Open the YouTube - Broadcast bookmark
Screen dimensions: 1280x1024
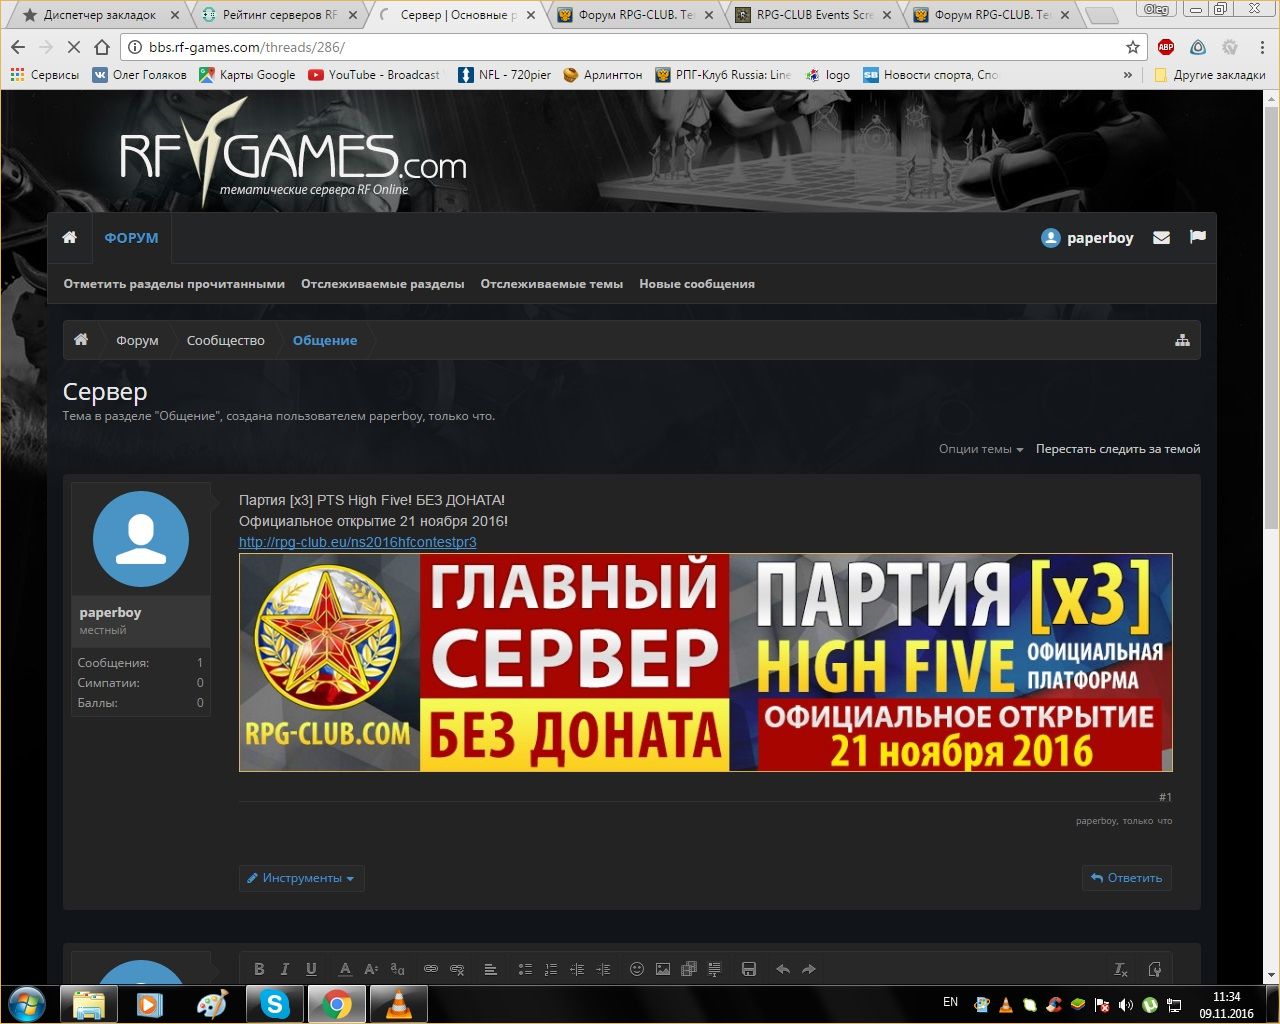[374, 75]
